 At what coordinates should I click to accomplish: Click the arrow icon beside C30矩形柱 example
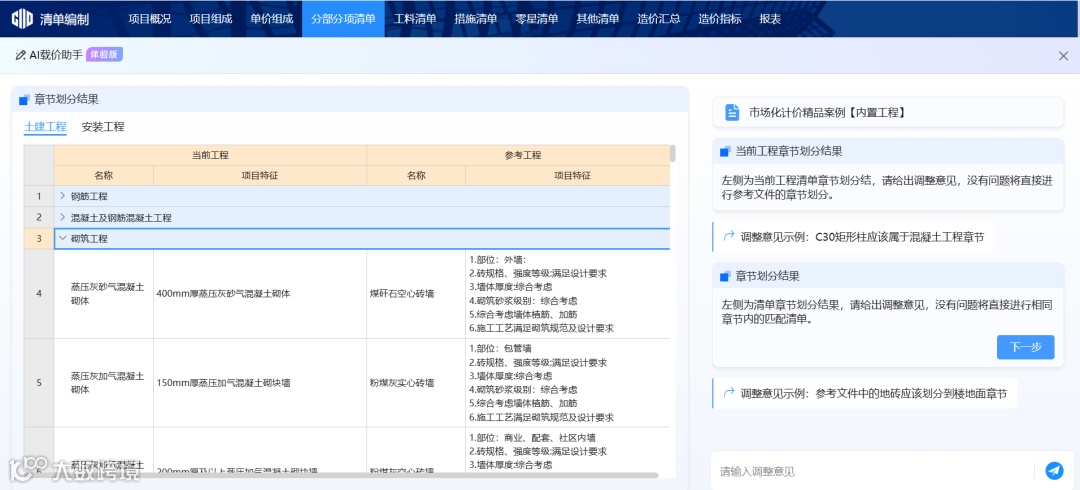[728, 237]
